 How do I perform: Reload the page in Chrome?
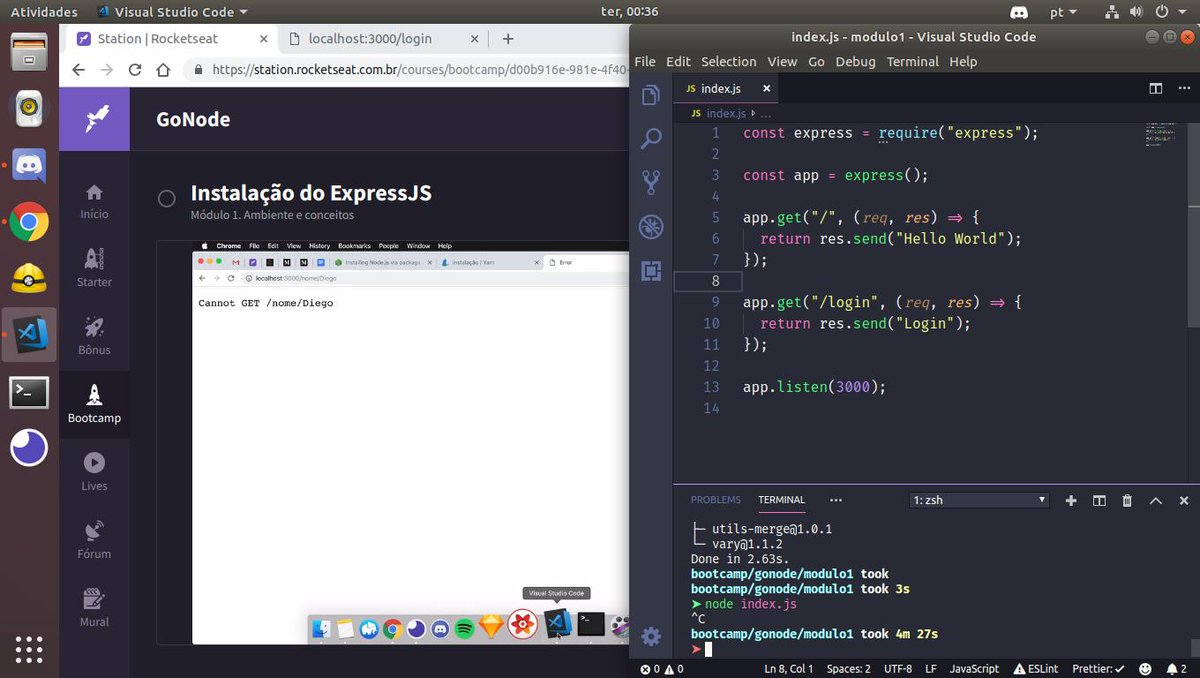[135, 70]
